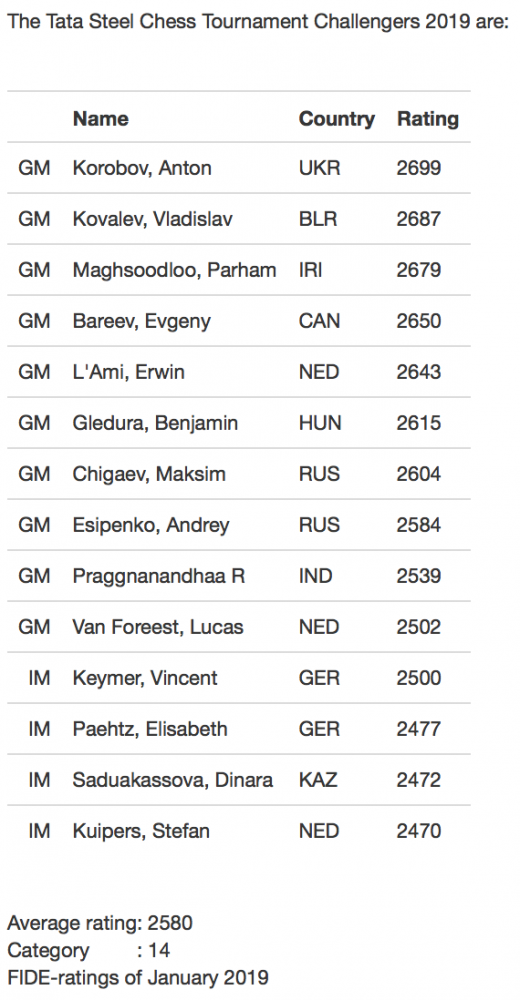Click Kuipers, Stefan name
This screenshot has height=1000, width=520.
[x=141, y=831]
